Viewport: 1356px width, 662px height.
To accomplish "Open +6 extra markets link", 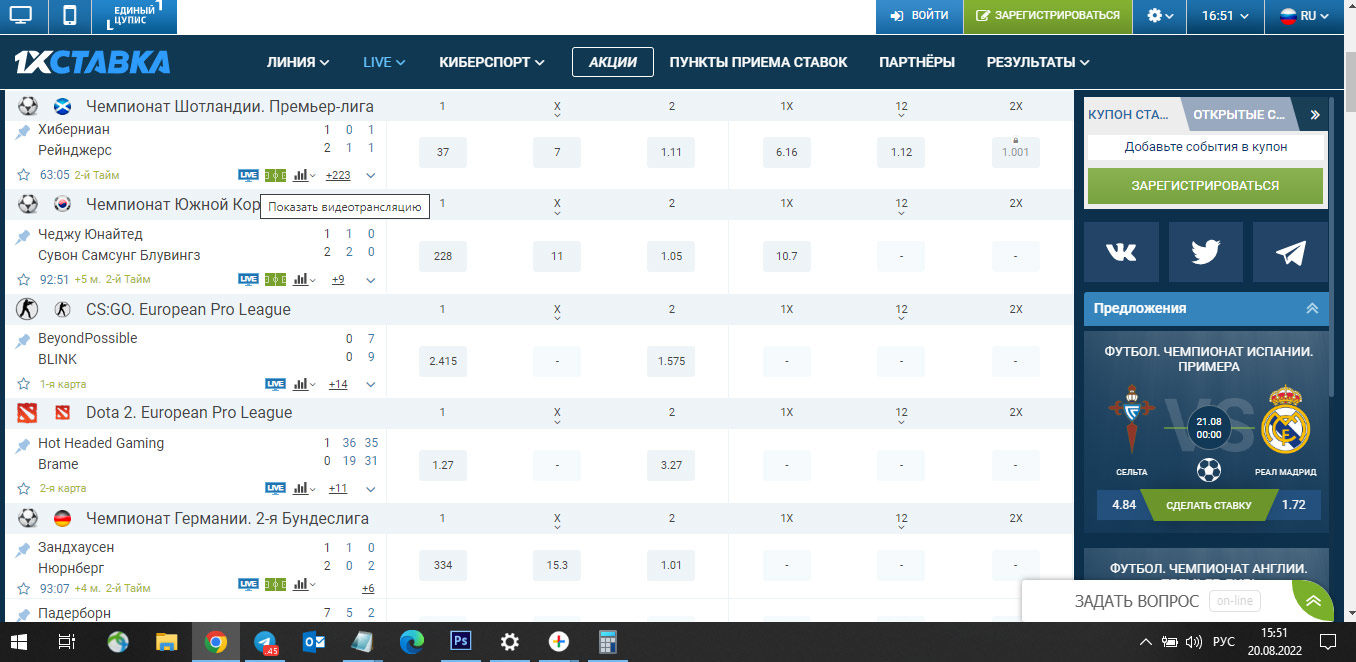I will click(x=368, y=588).
